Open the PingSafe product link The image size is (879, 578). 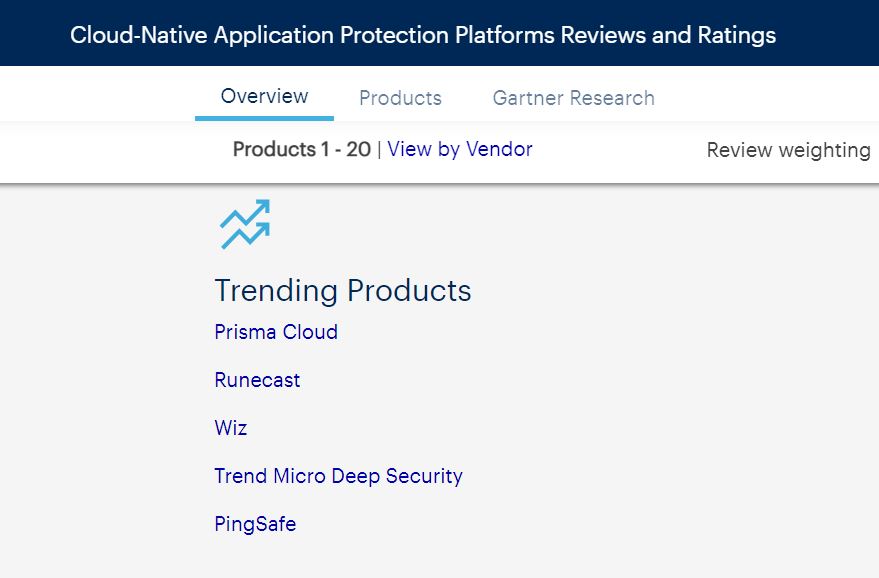point(255,524)
